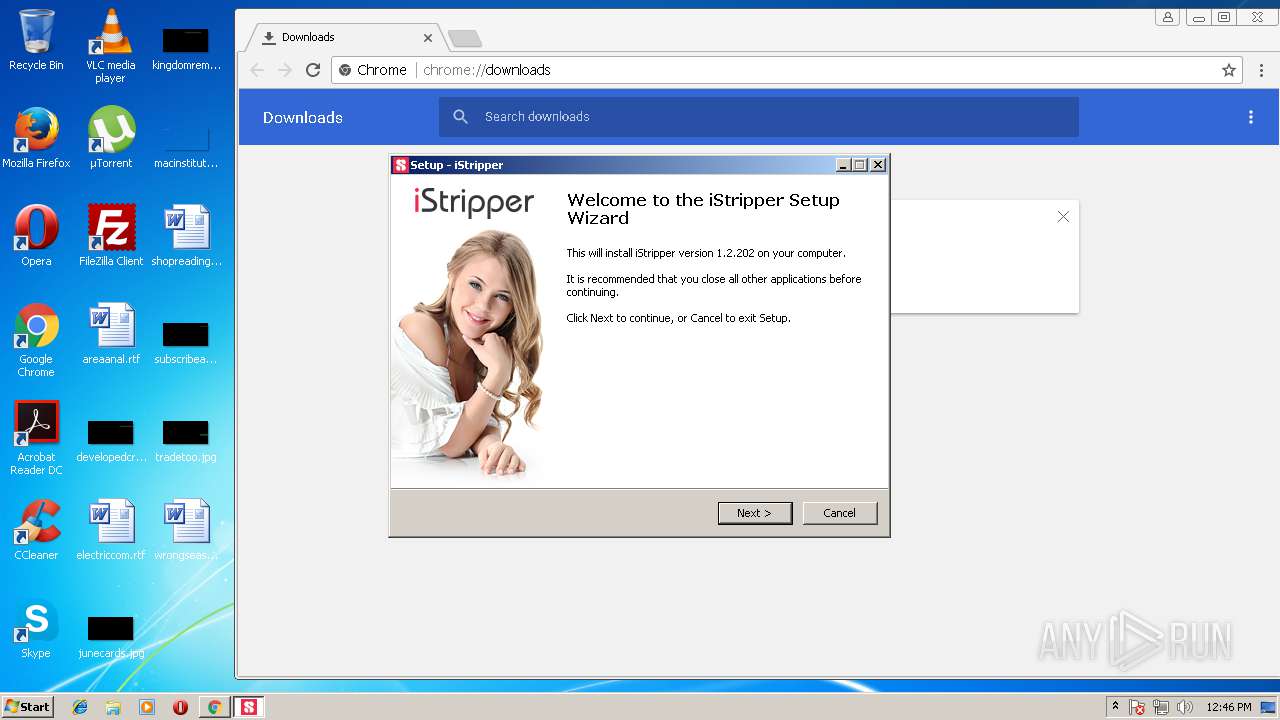
Task: Open the volume control in tray
Action: coord(1185,707)
